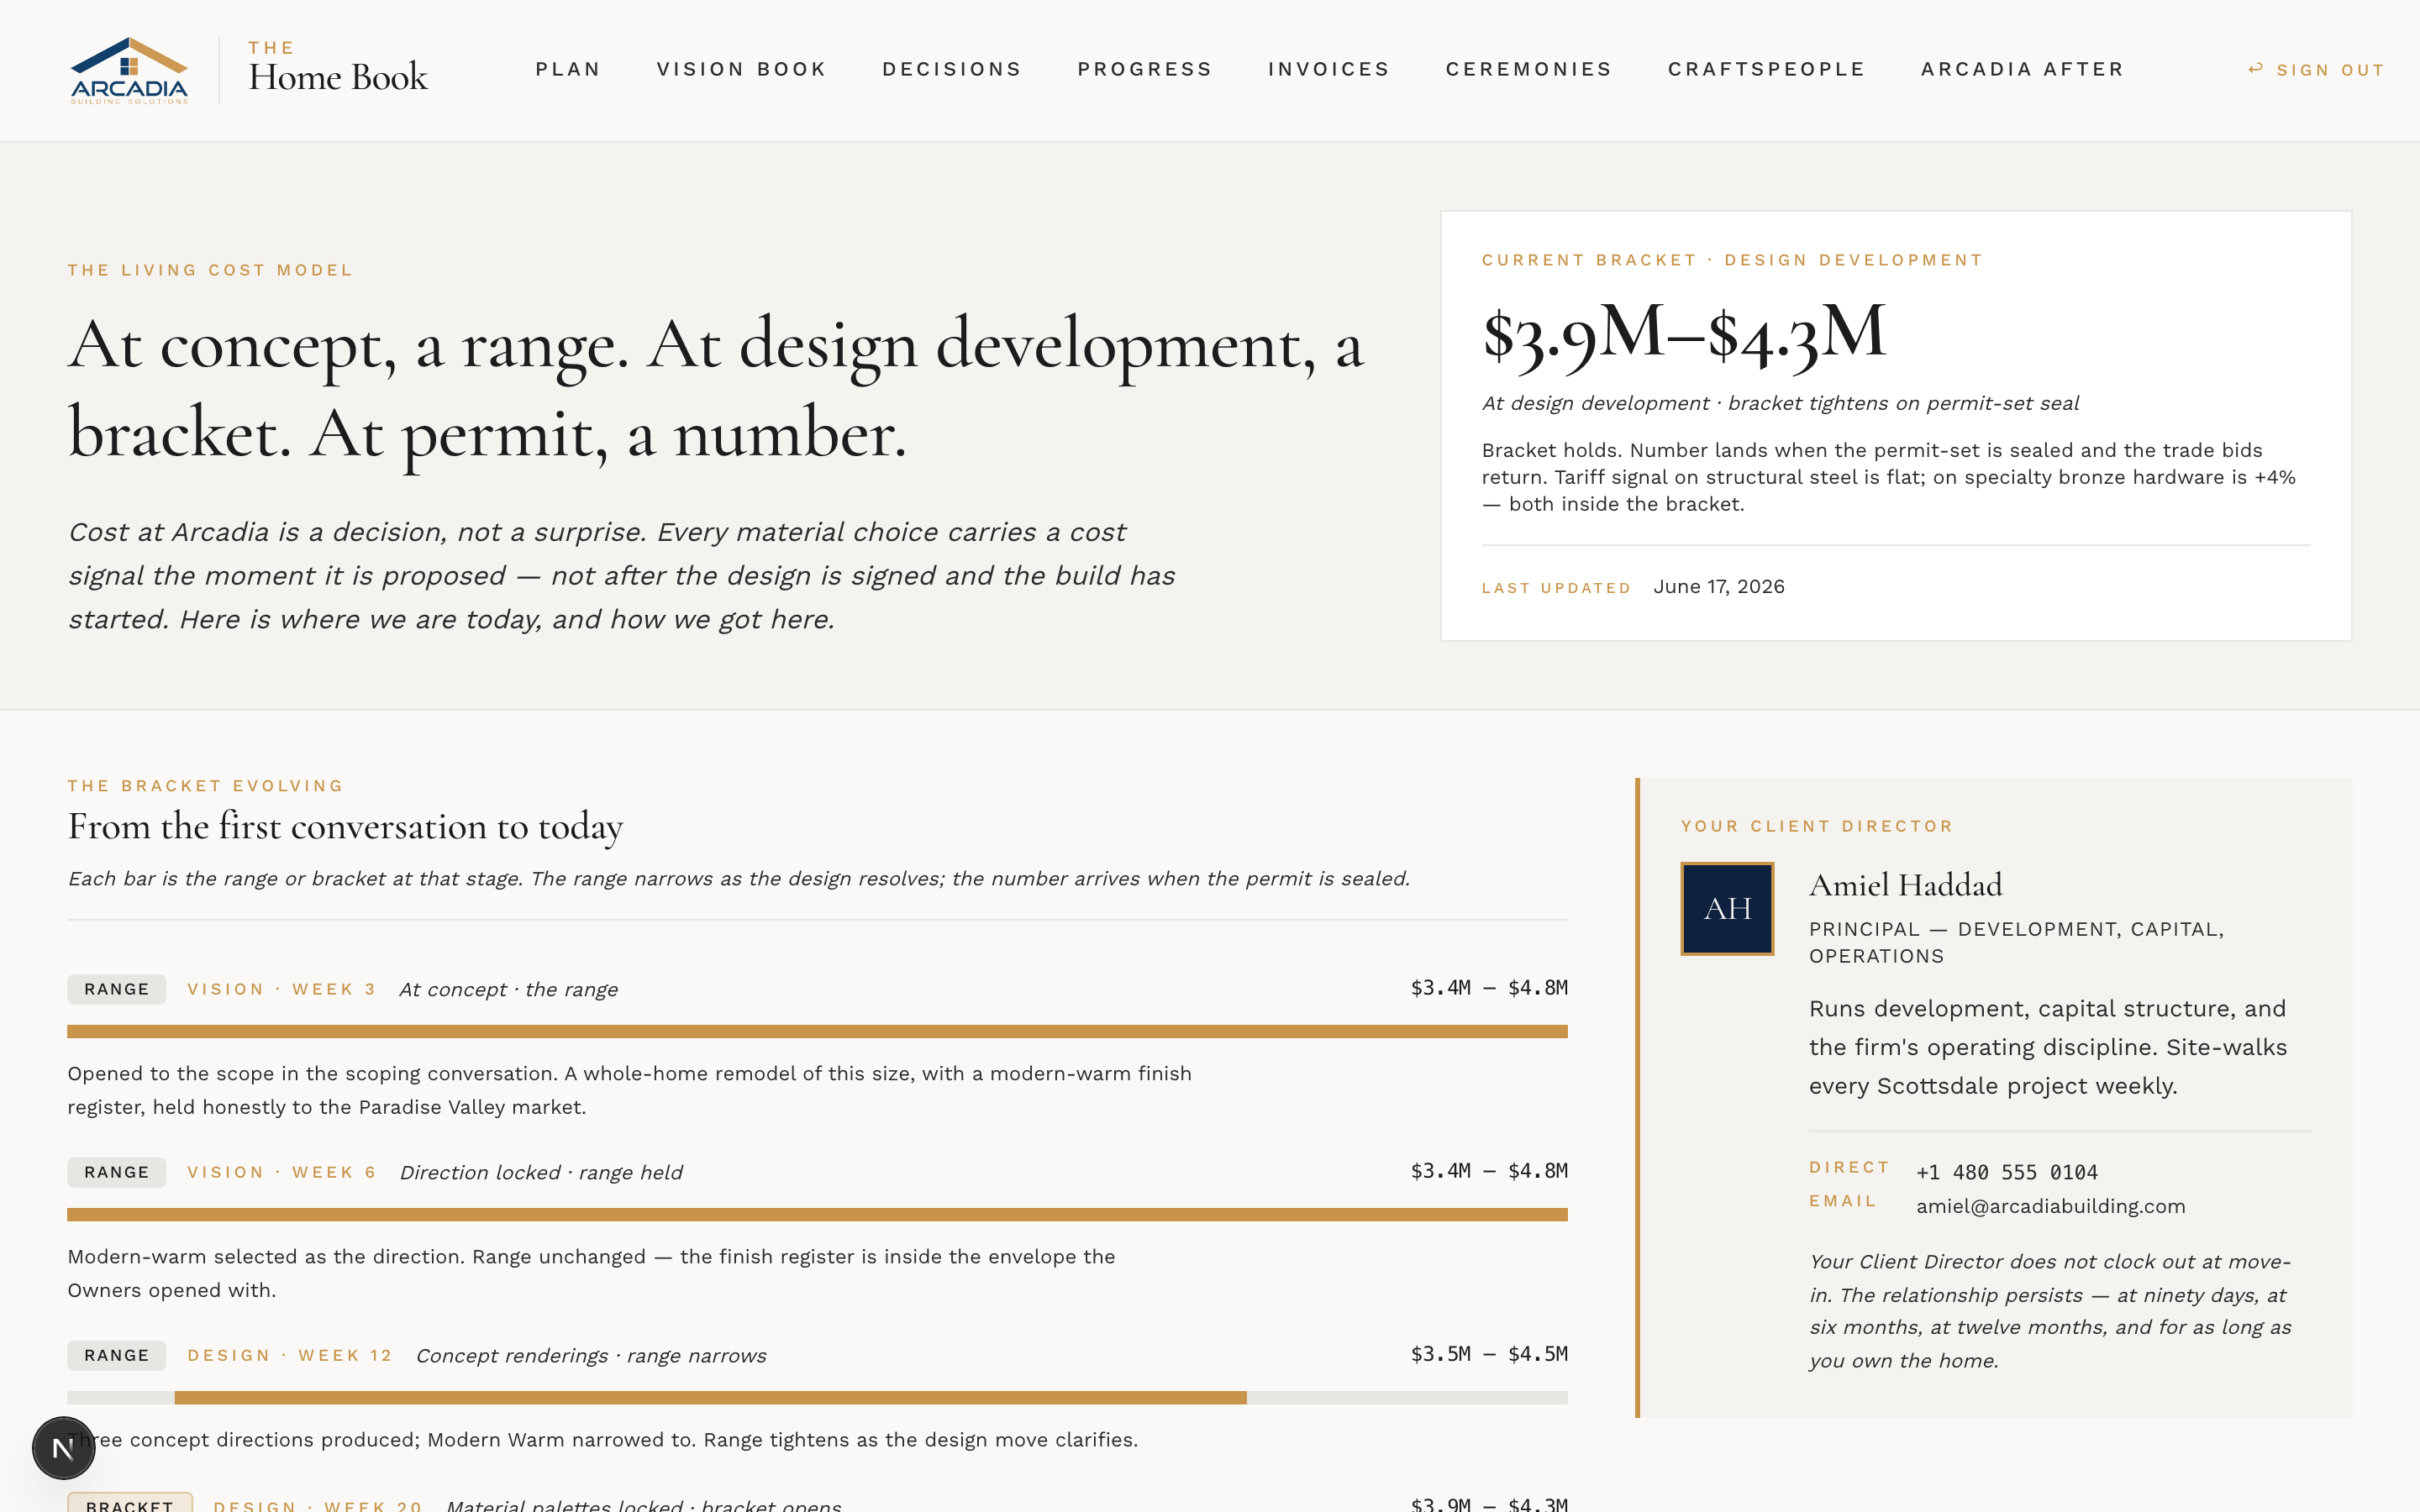Open the Ceremonies nav item

point(1528,69)
